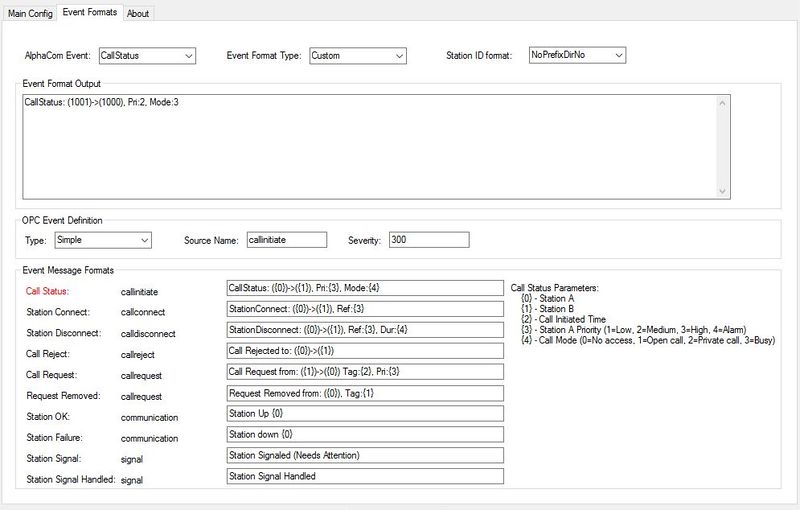Click the Request Removed format field
This screenshot has height=510, width=800.
click(365, 393)
